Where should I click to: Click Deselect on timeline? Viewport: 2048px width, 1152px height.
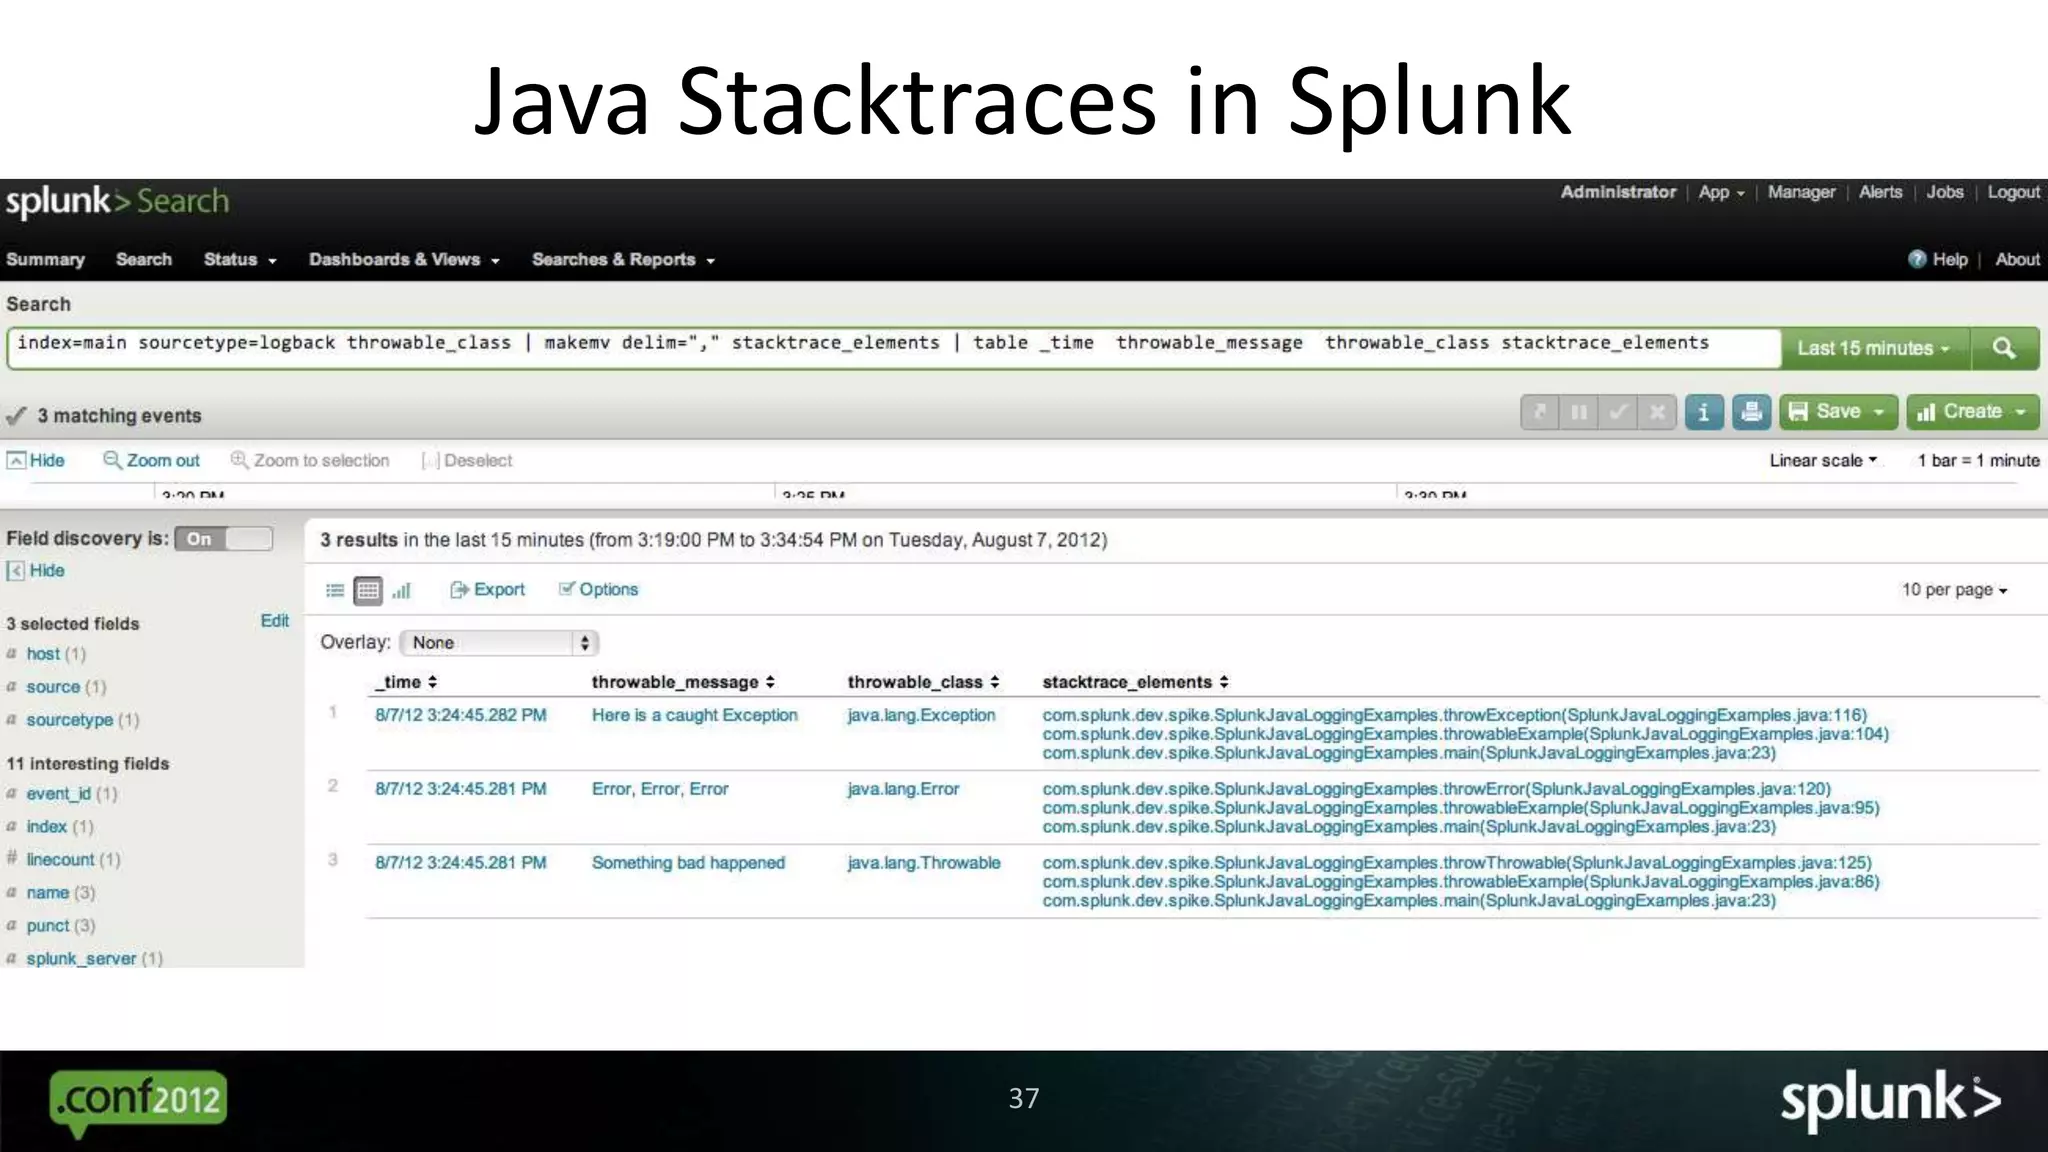pos(467,460)
